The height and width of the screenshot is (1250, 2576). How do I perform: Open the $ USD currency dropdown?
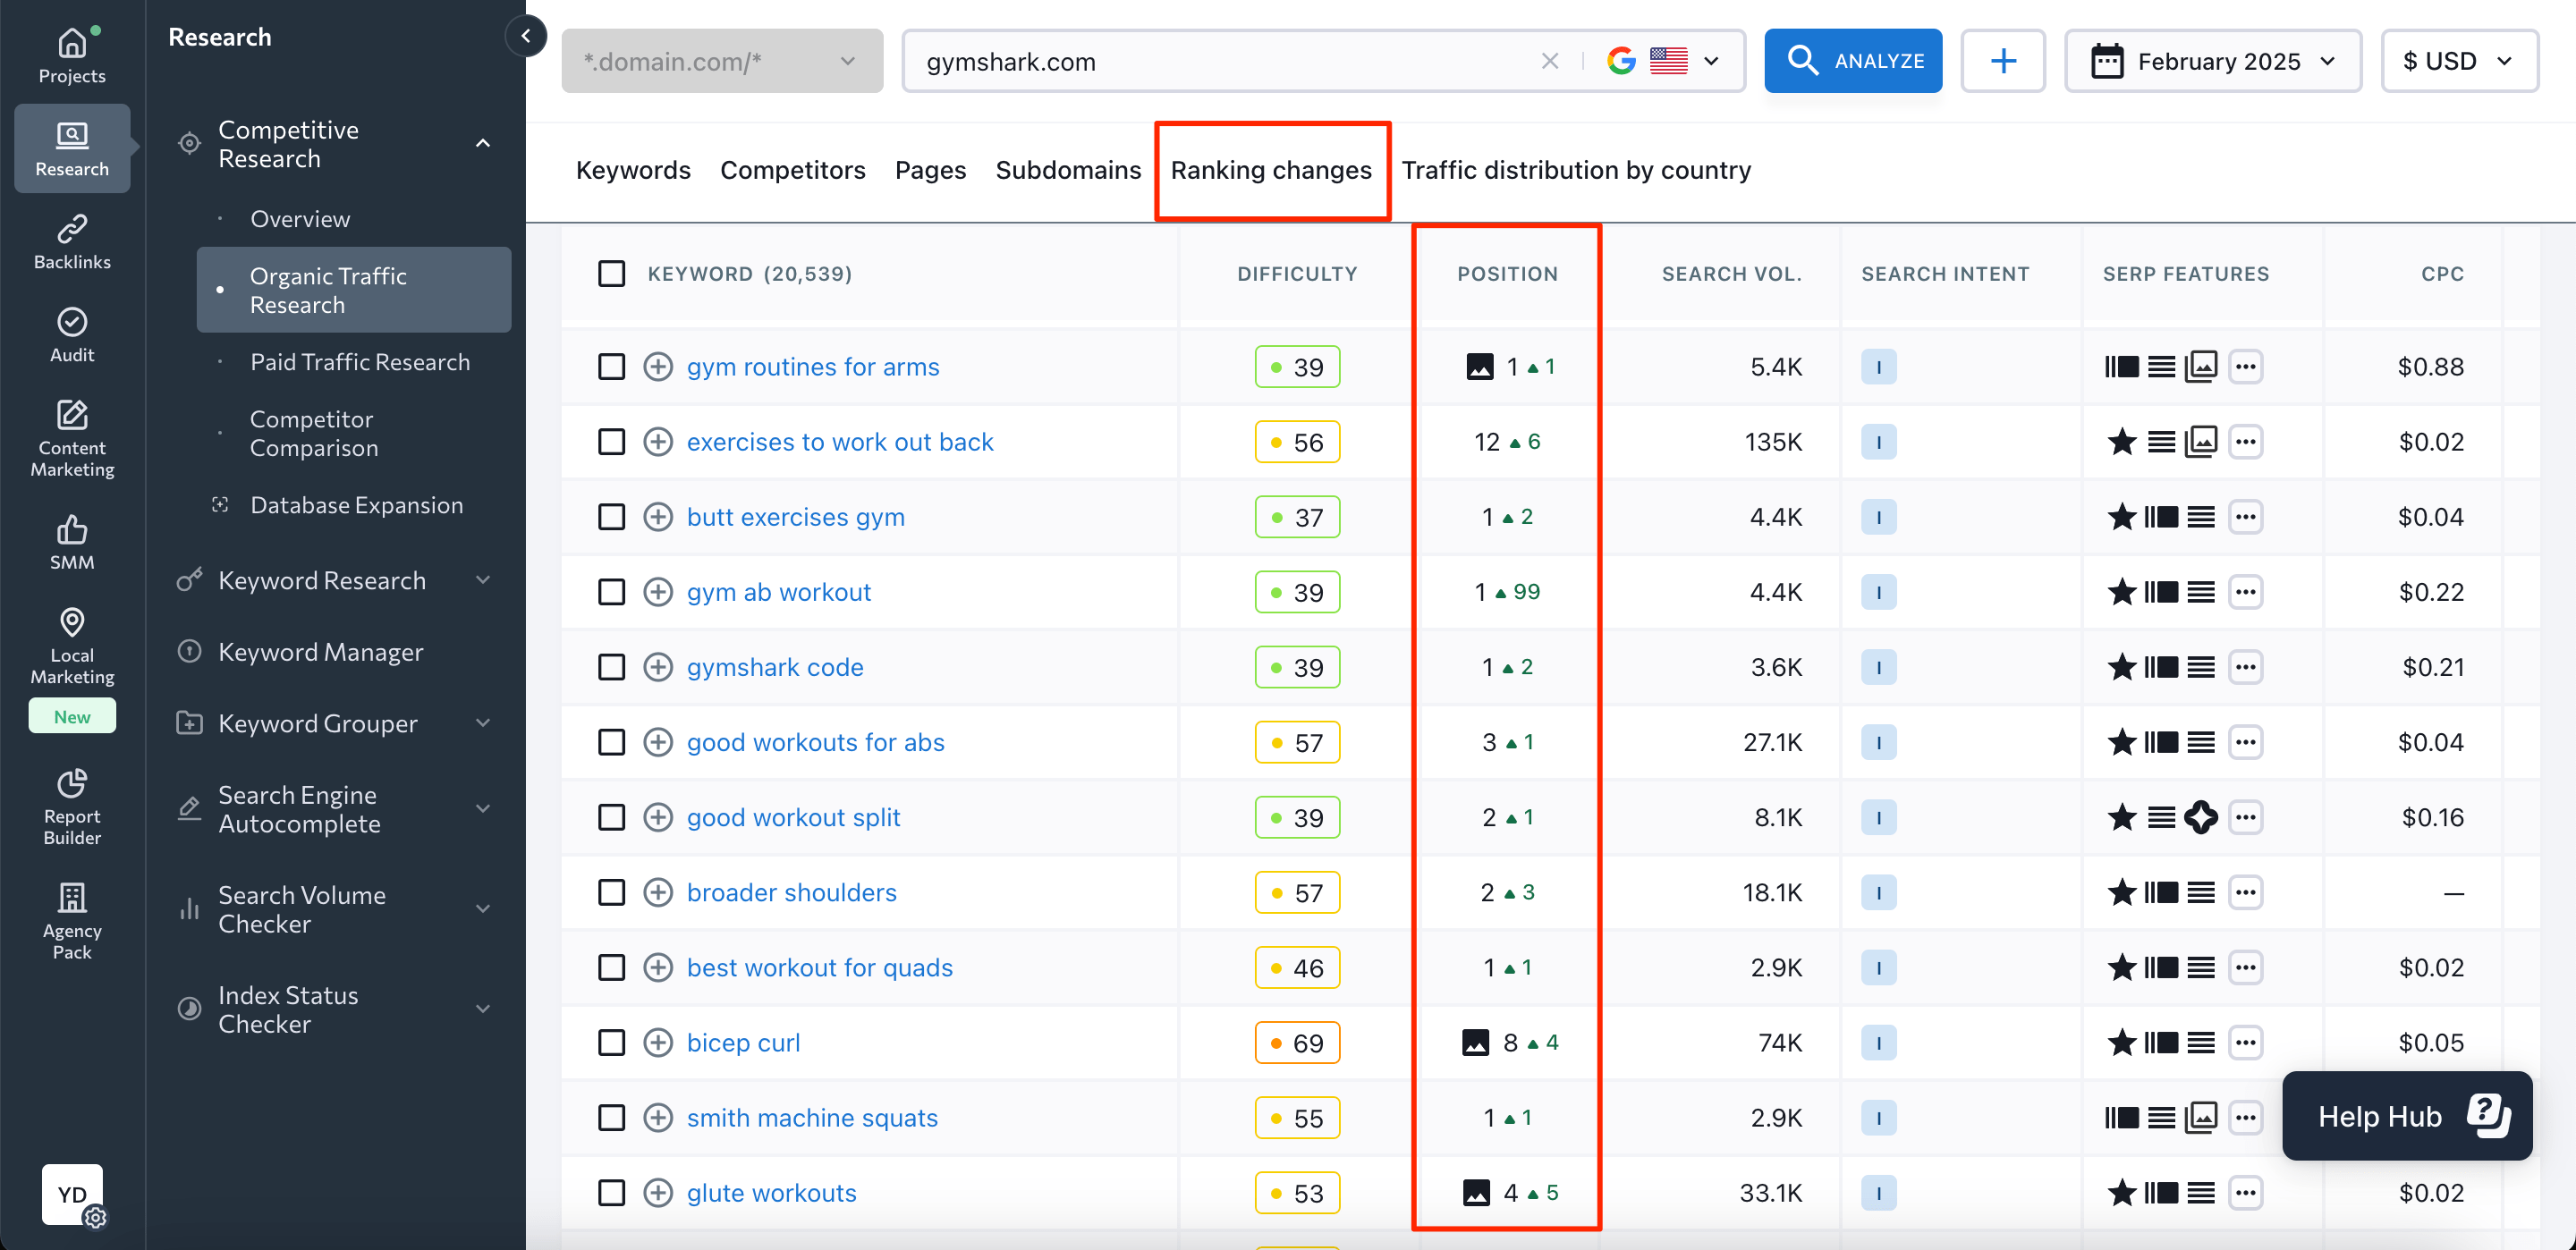[2458, 61]
